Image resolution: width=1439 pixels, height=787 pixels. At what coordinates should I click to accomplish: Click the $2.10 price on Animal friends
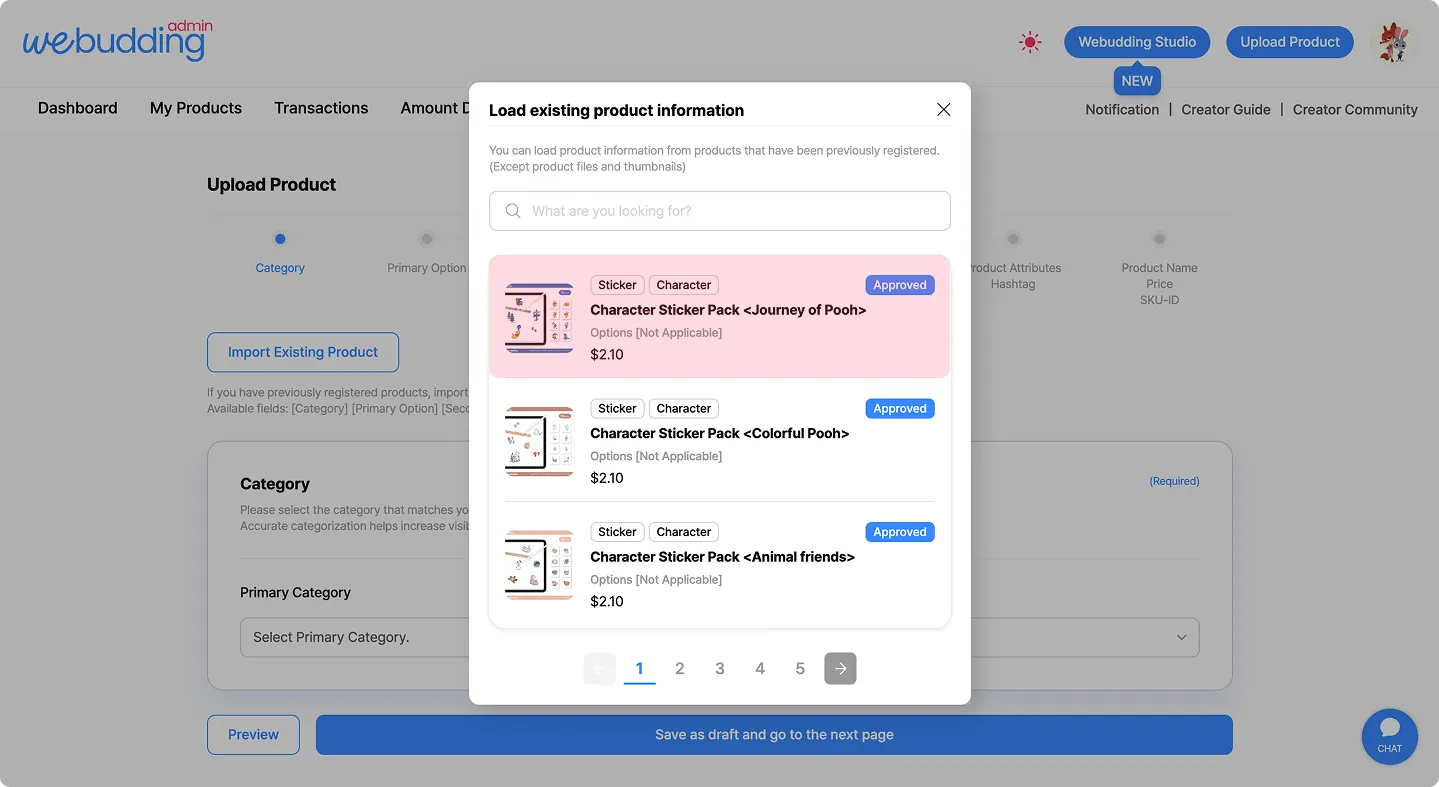pos(607,601)
